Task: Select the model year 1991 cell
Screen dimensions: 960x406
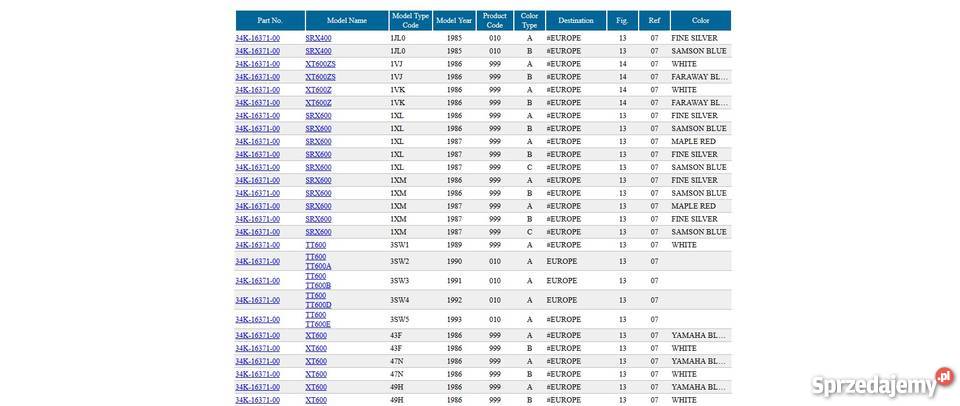Action: pyautogui.click(x=454, y=280)
